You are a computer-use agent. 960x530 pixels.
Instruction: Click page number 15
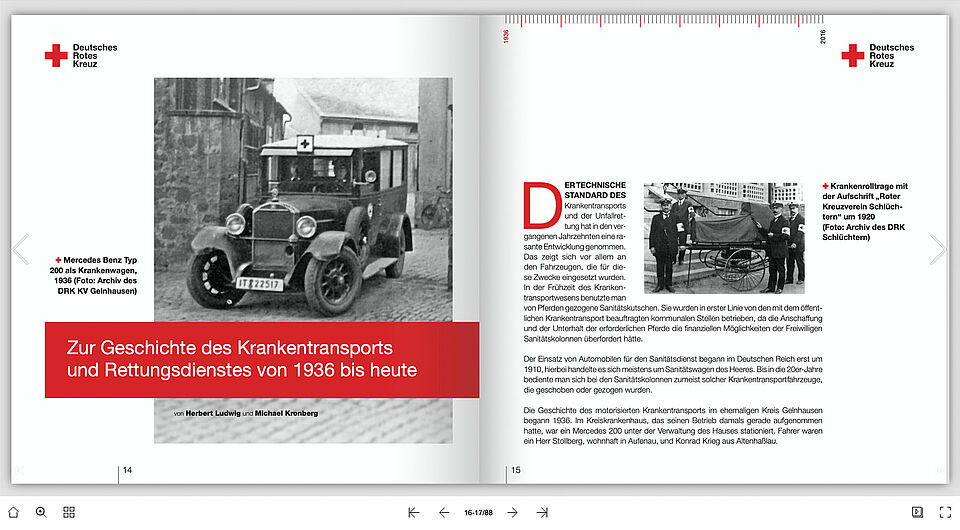(516, 470)
